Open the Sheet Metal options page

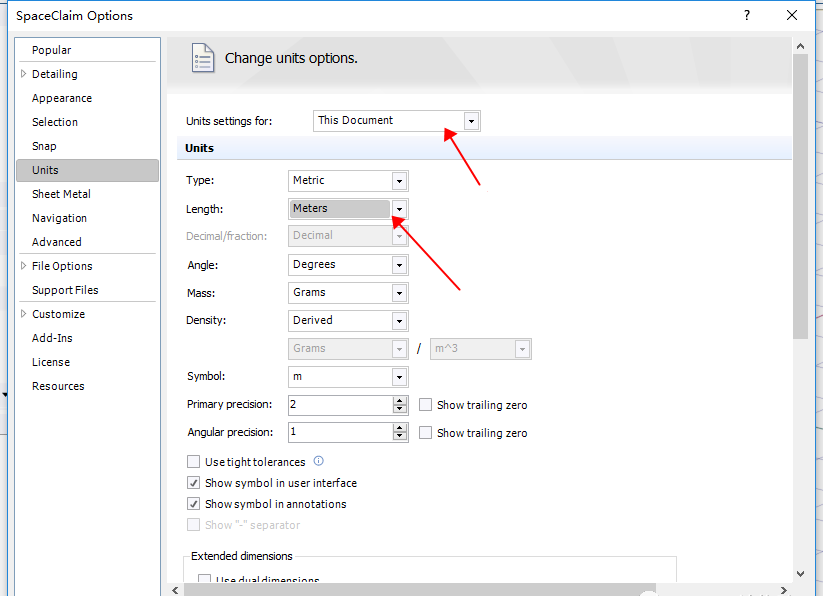[x=61, y=194]
